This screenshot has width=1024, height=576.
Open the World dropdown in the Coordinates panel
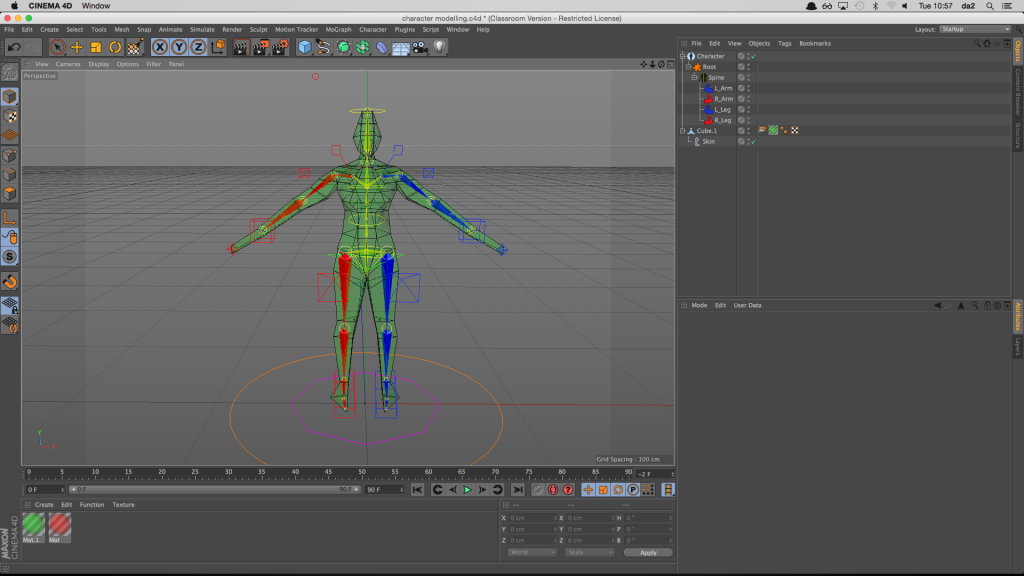[x=530, y=551]
